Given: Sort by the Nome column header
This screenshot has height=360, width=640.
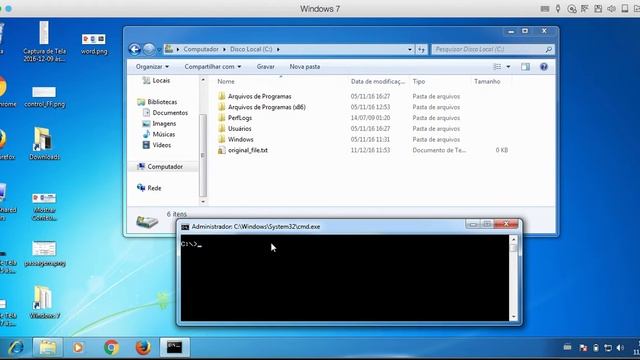Looking at the screenshot, I should coord(226,81).
